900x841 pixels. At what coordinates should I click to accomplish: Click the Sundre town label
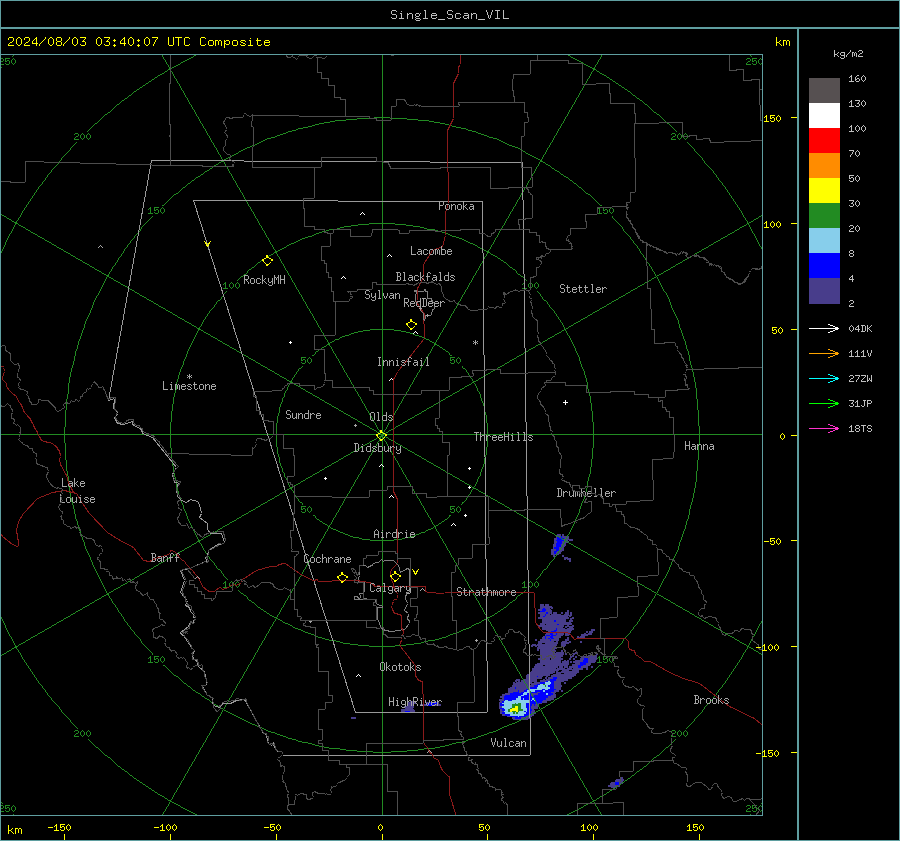[303, 415]
